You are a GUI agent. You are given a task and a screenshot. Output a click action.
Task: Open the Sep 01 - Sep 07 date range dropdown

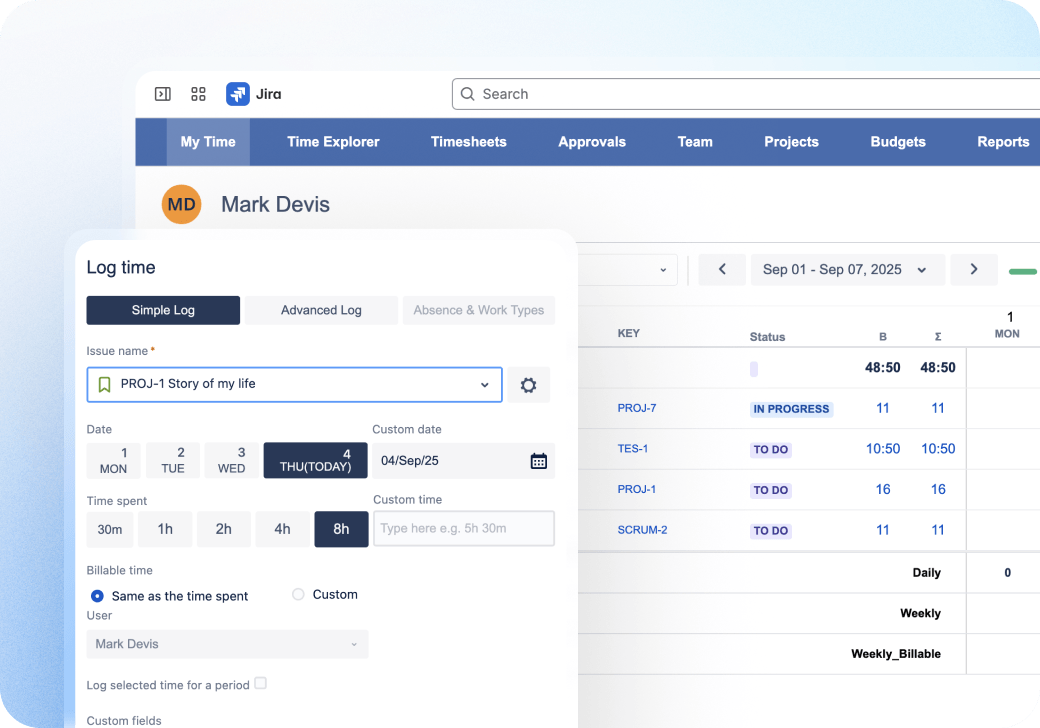click(847, 269)
